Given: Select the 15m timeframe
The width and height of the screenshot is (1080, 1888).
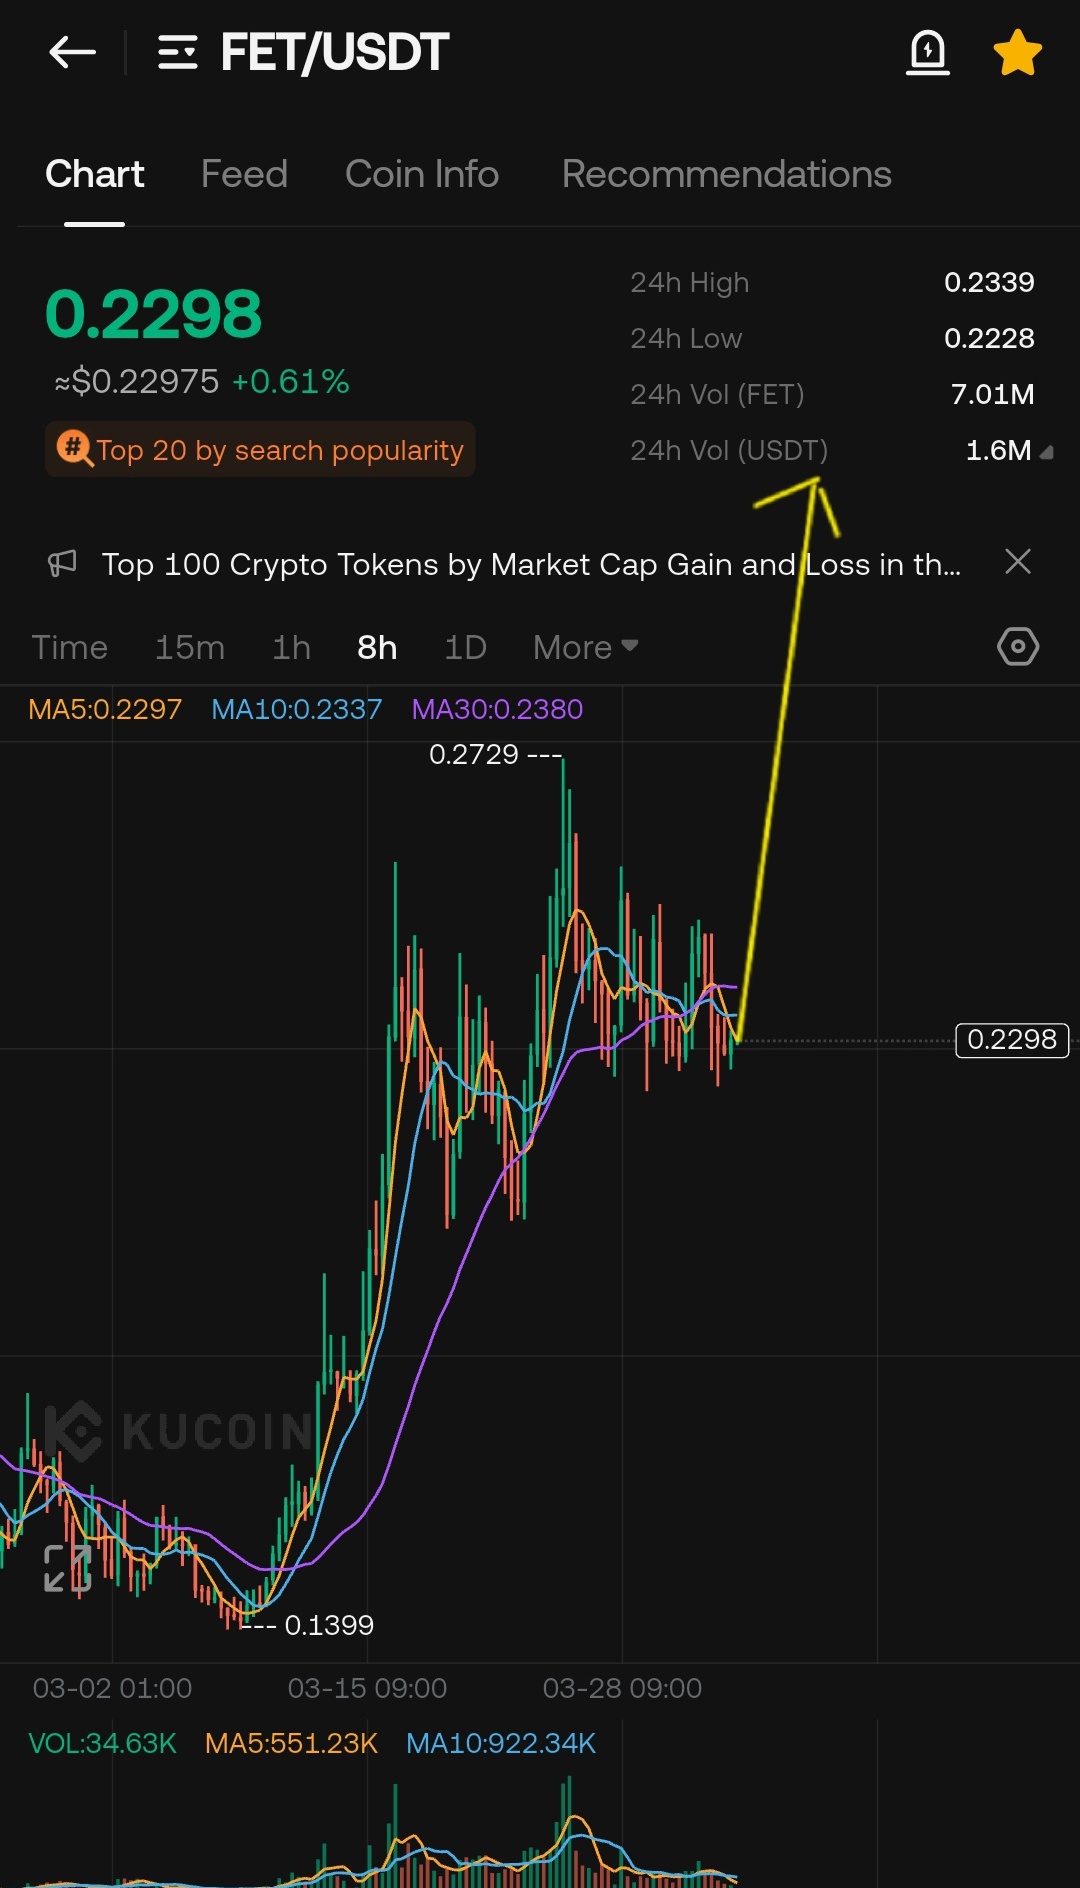Looking at the screenshot, I should (190, 647).
